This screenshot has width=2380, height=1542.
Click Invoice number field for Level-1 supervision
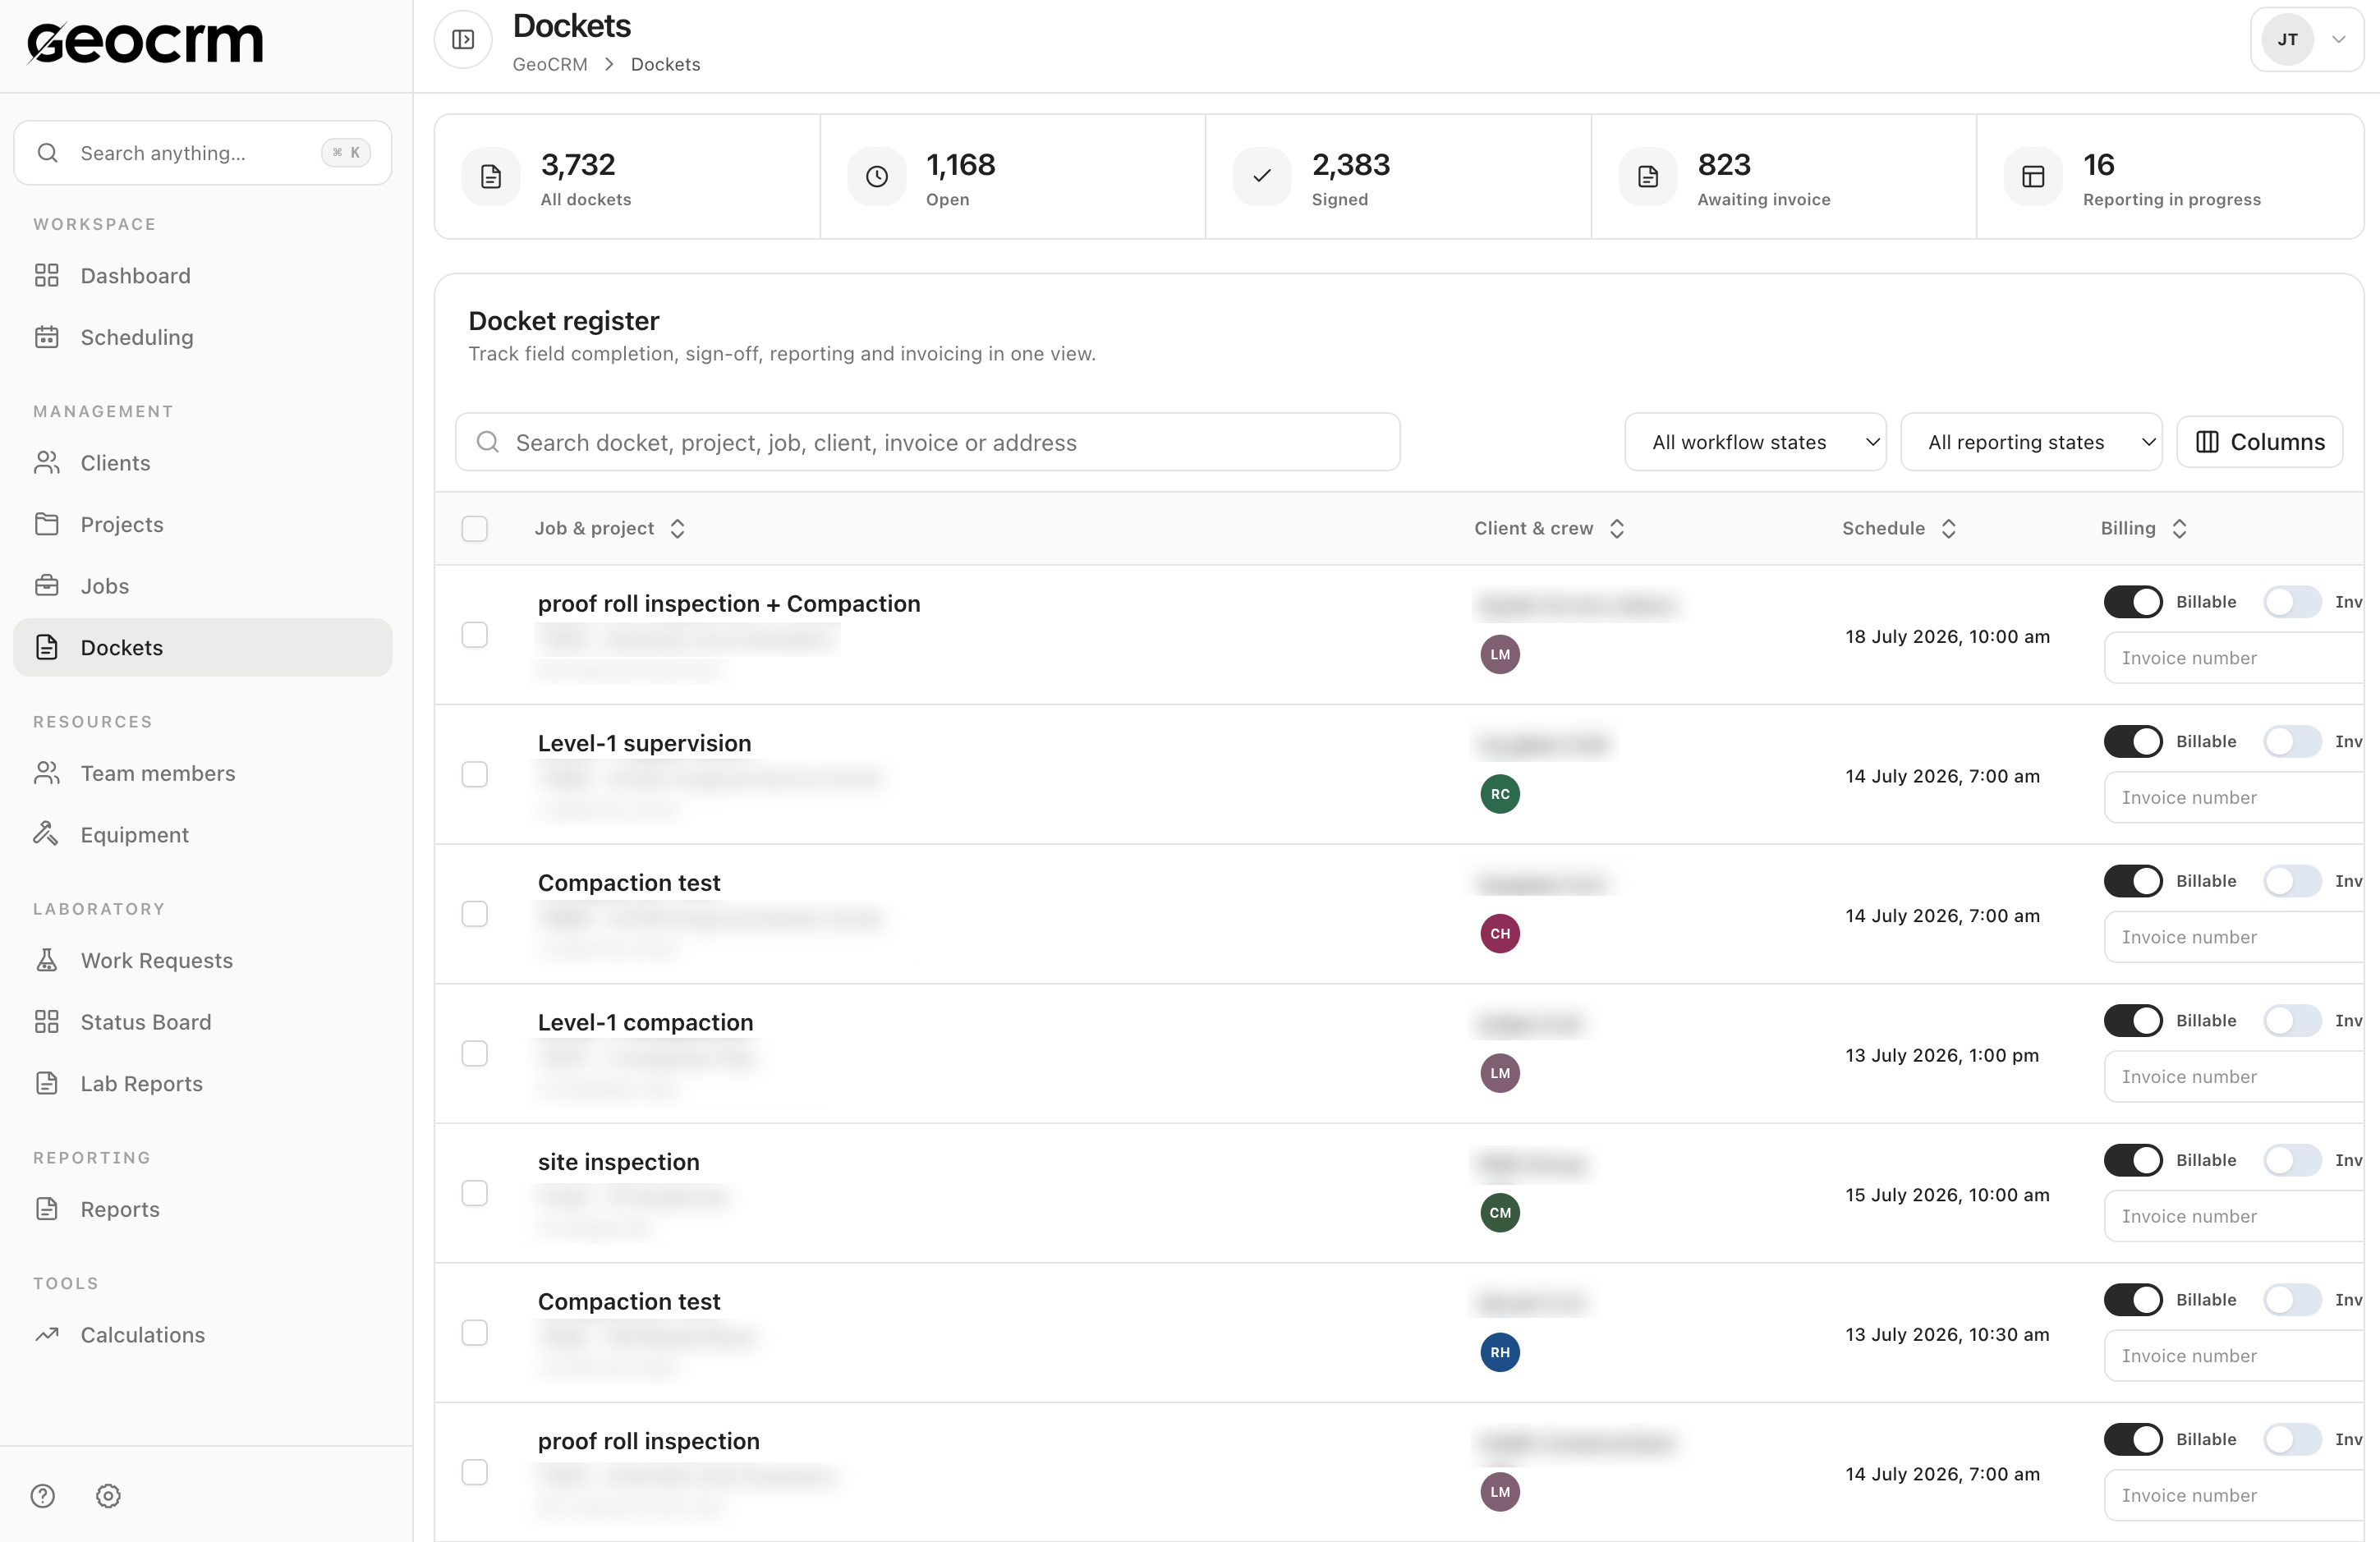2233,798
